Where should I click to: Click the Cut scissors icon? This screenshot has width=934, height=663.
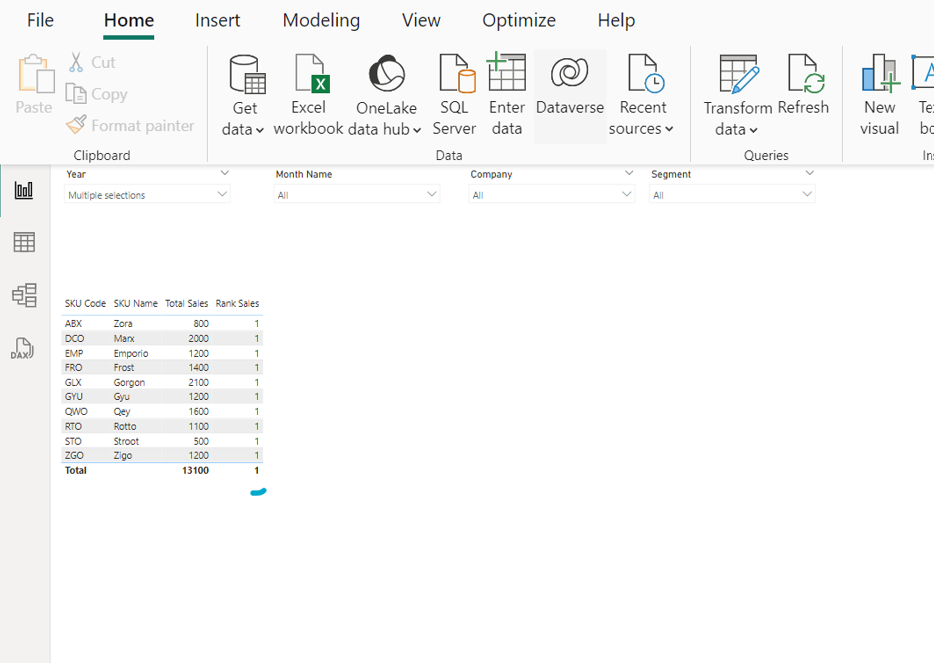76,62
